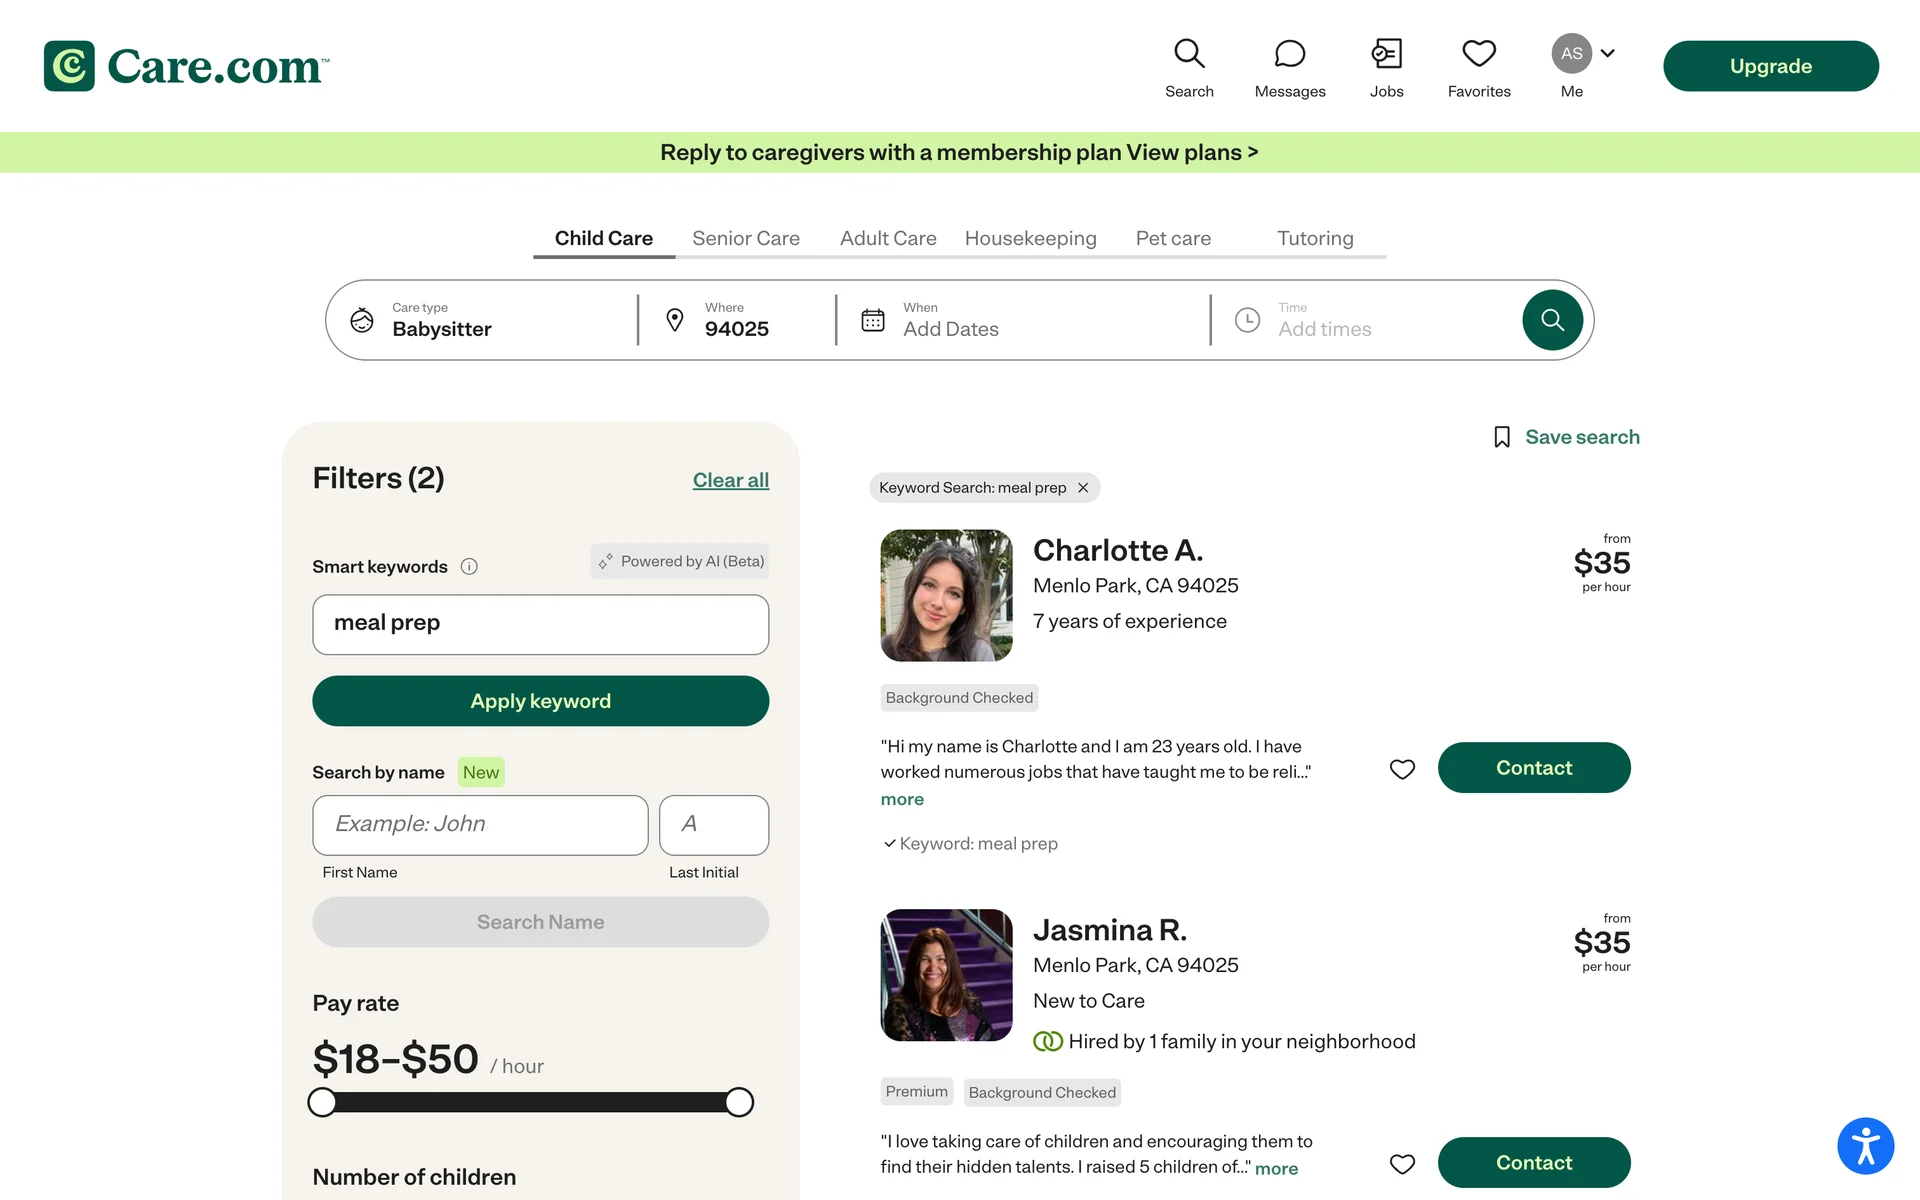Open the accessibility widget icon
1920x1200 pixels.
(1865, 1145)
